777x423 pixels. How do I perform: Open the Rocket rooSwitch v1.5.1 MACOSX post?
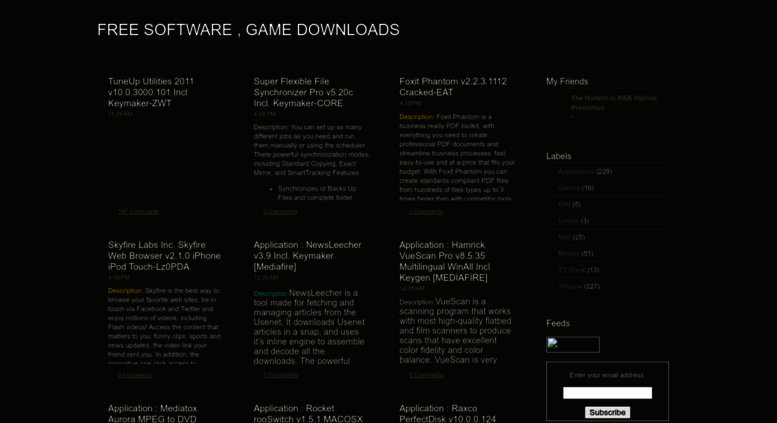click(x=308, y=414)
